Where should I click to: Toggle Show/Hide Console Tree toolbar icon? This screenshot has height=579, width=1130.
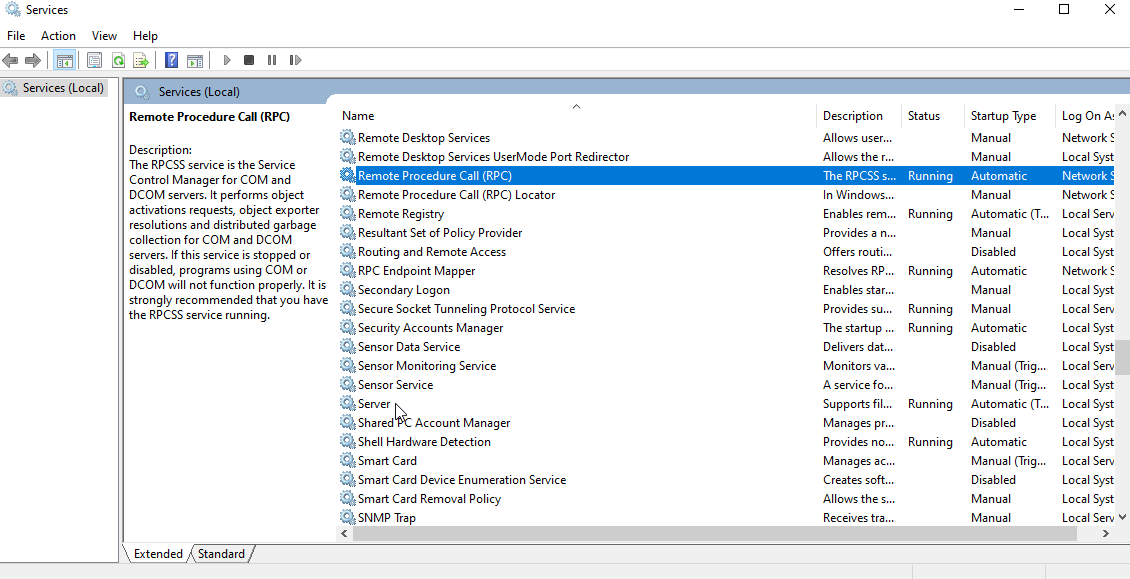tap(64, 61)
